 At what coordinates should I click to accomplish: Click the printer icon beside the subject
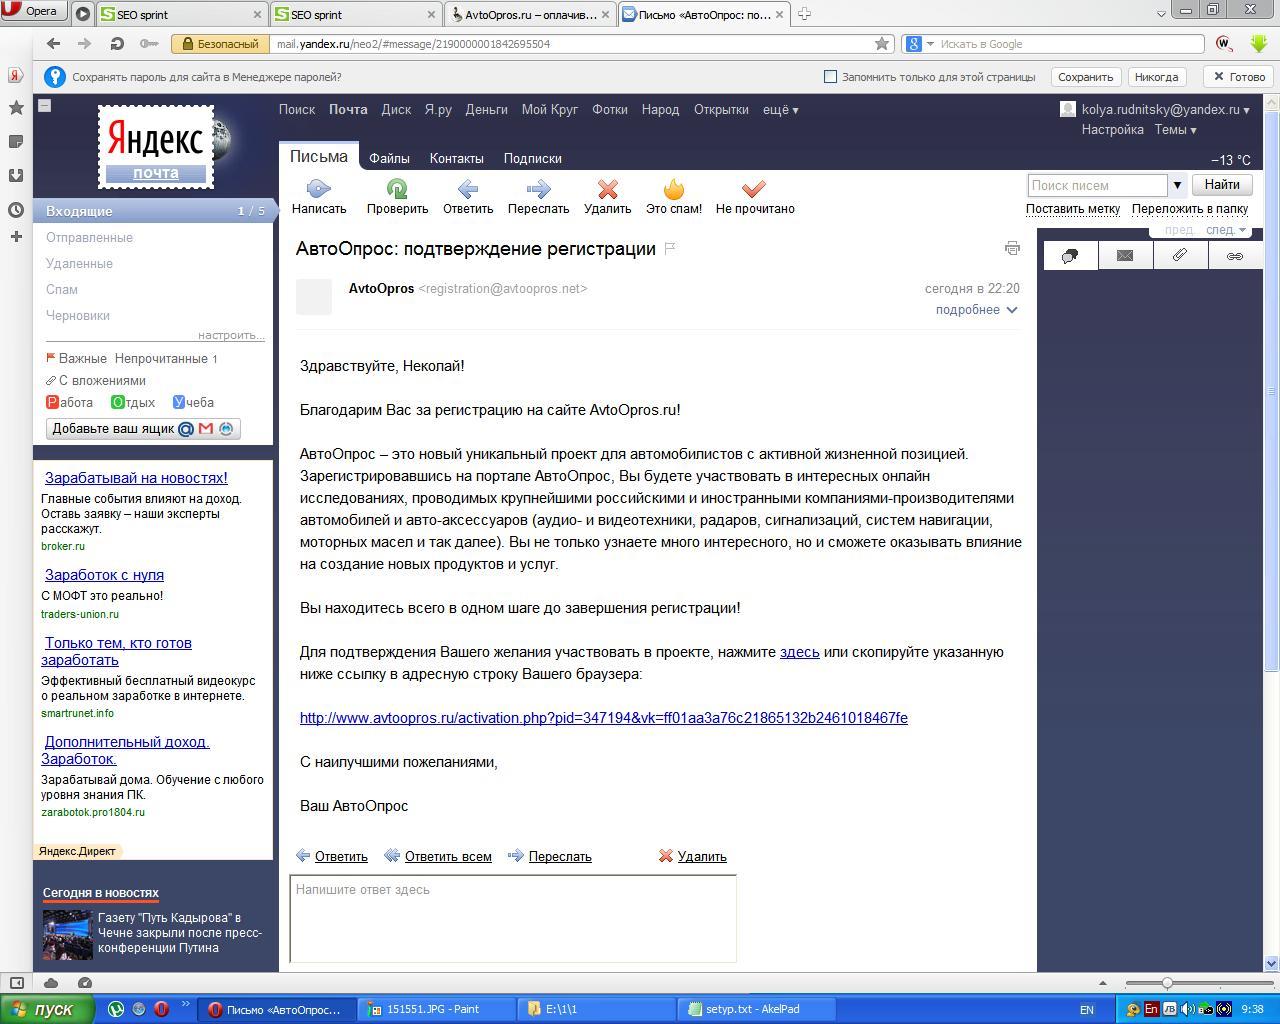pos(1012,248)
